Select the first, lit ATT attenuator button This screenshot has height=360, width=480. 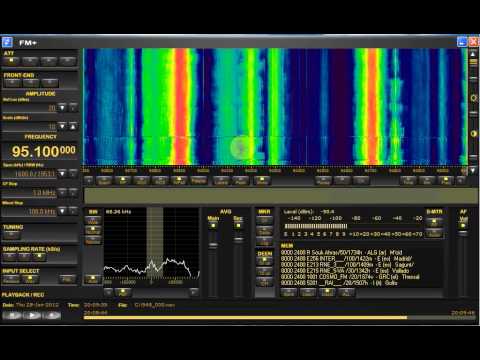point(11,61)
